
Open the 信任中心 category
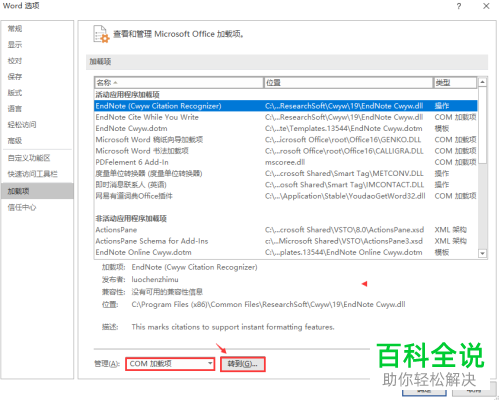click(x=22, y=207)
